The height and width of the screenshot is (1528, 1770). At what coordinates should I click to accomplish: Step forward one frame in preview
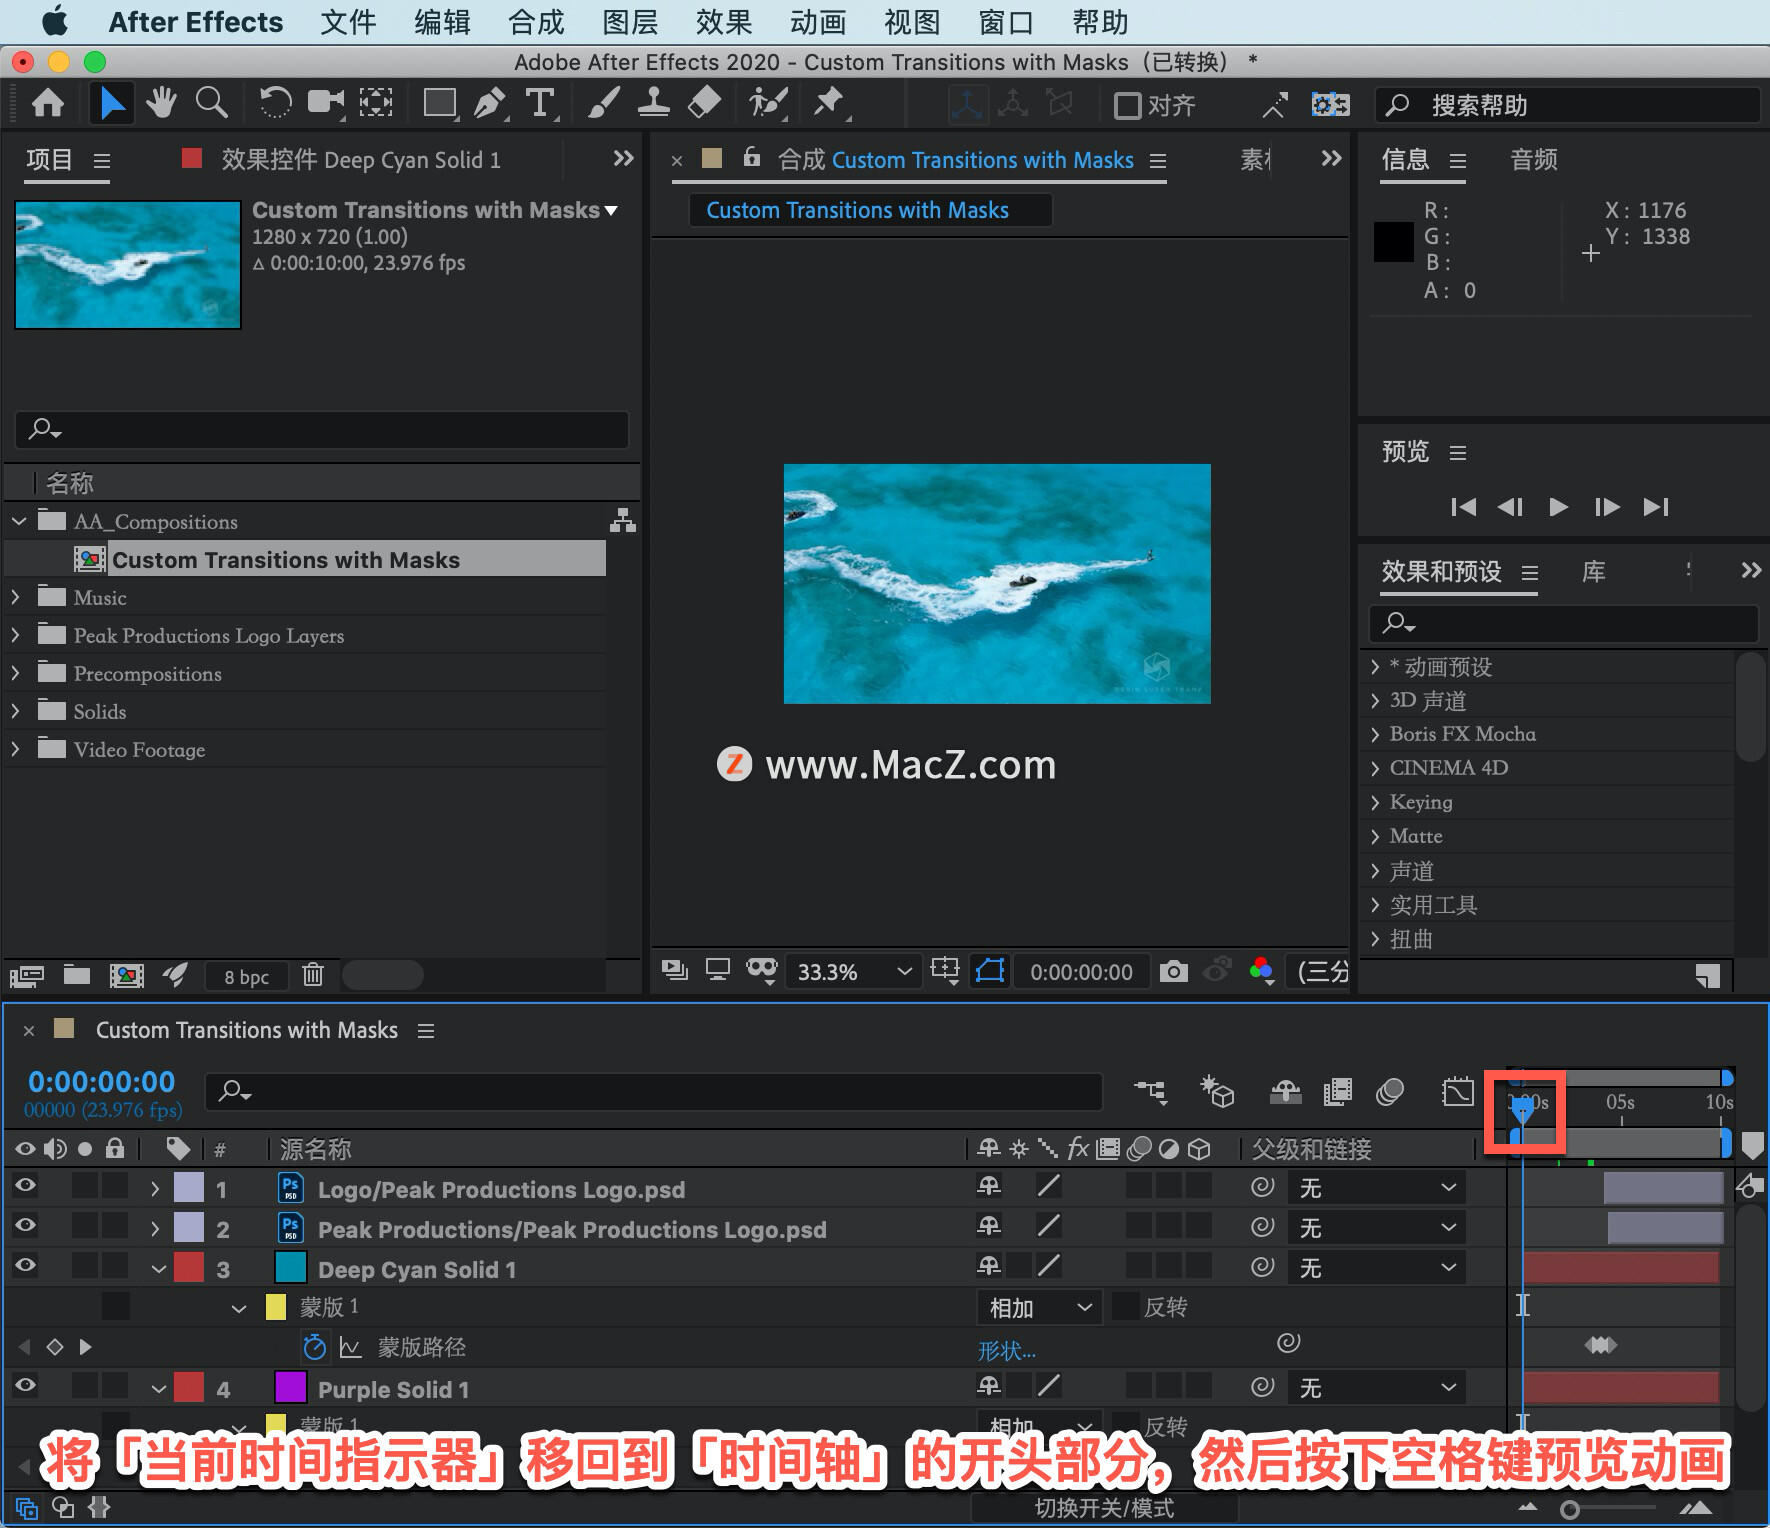click(x=1607, y=507)
